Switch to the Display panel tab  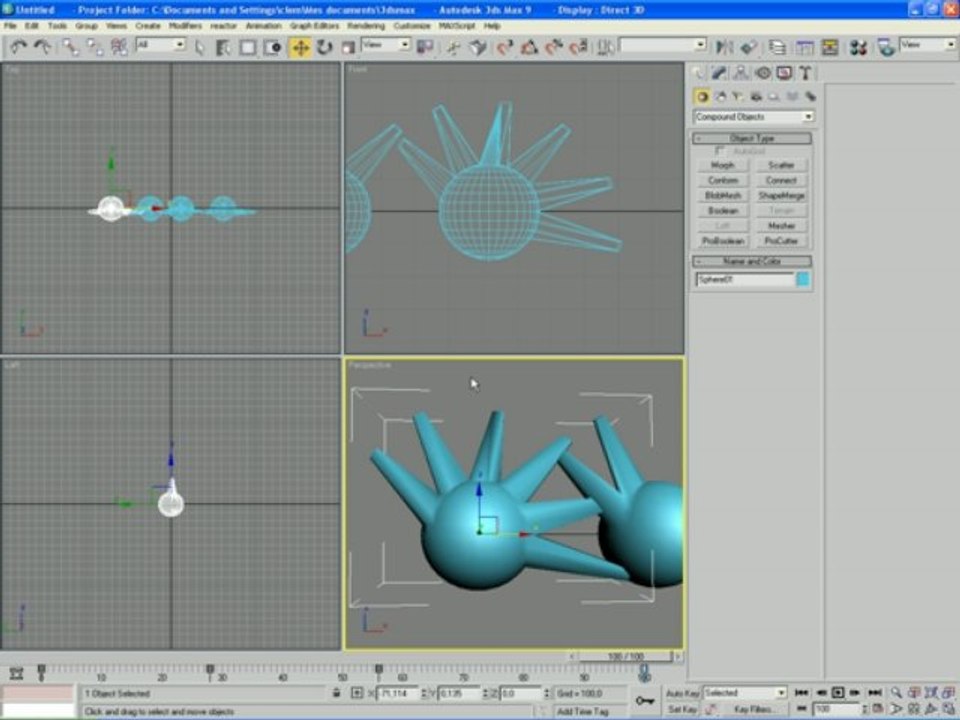[784, 73]
